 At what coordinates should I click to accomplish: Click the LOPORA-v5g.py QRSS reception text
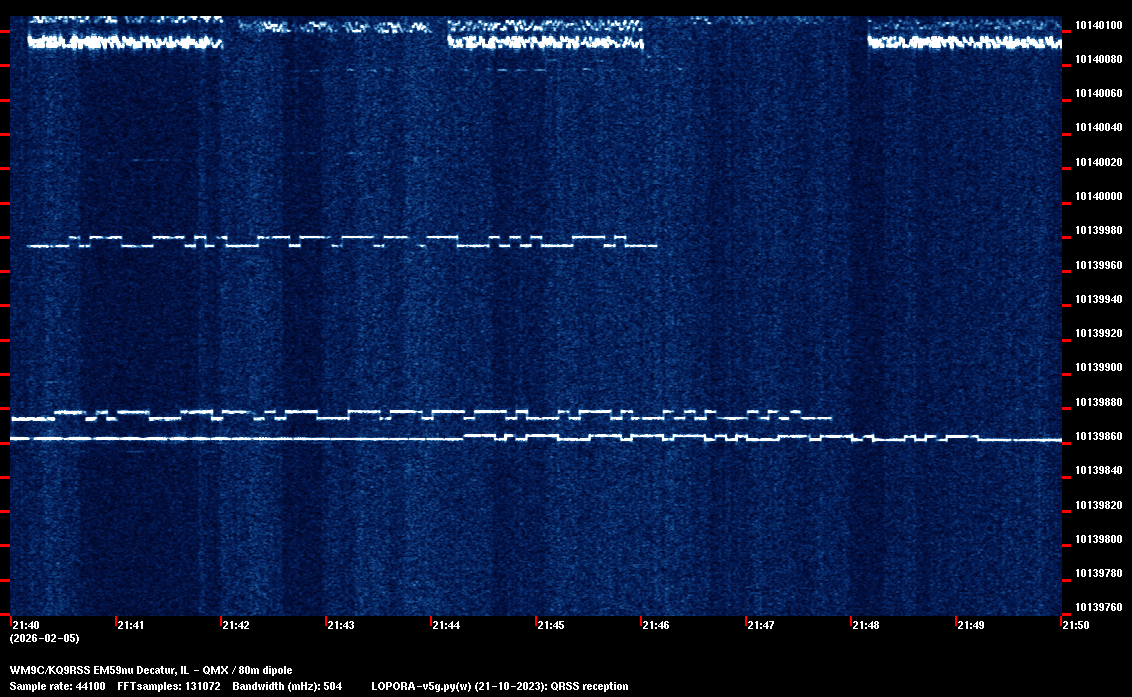point(499,686)
